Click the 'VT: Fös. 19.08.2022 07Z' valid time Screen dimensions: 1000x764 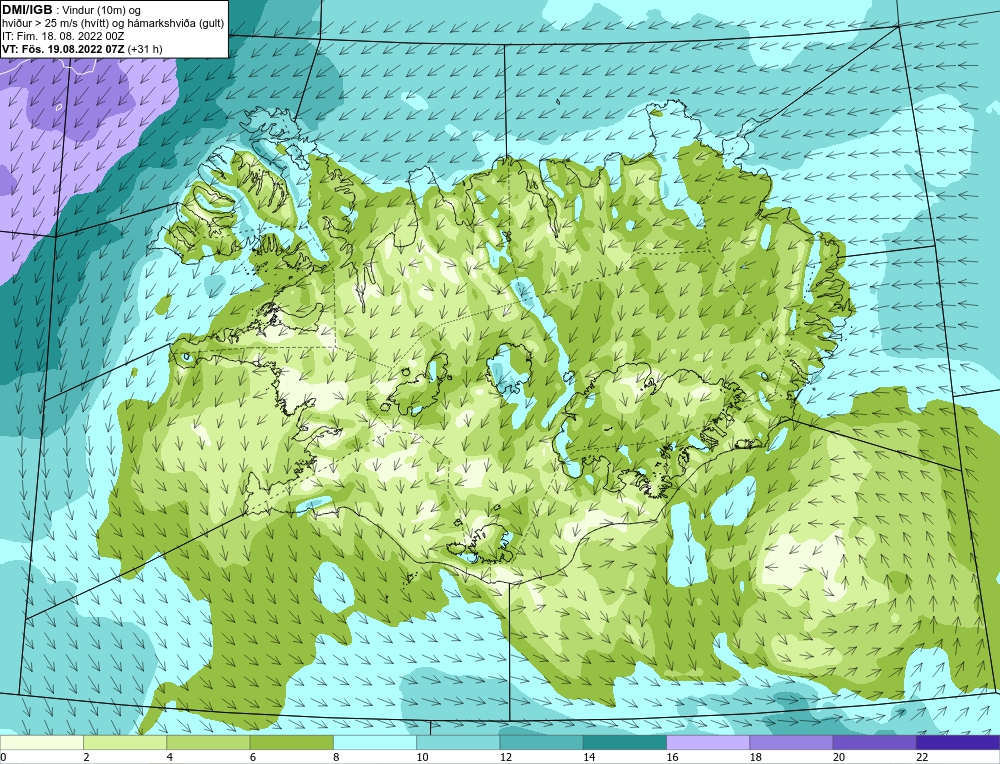(x=64, y=49)
